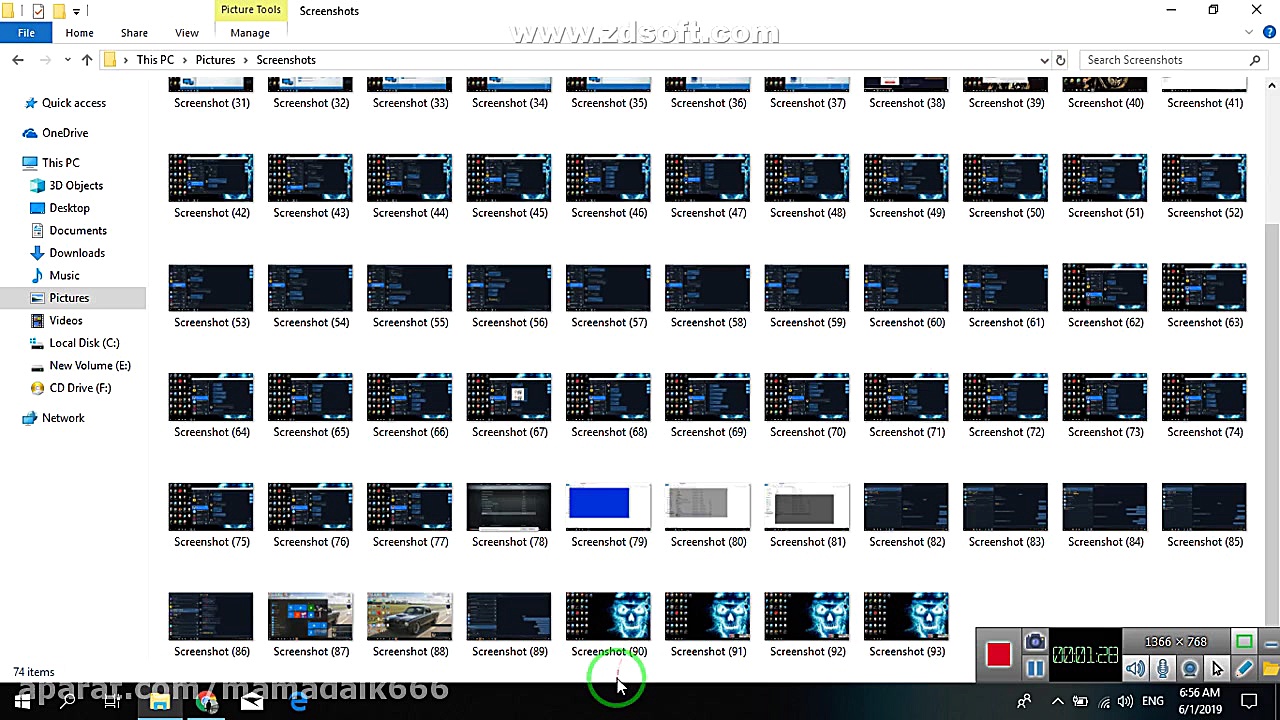The width and height of the screenshot is (1280, 720).
Task: Open the View ribbon tab
Action: pyautogui.click(x=187, y=33)
